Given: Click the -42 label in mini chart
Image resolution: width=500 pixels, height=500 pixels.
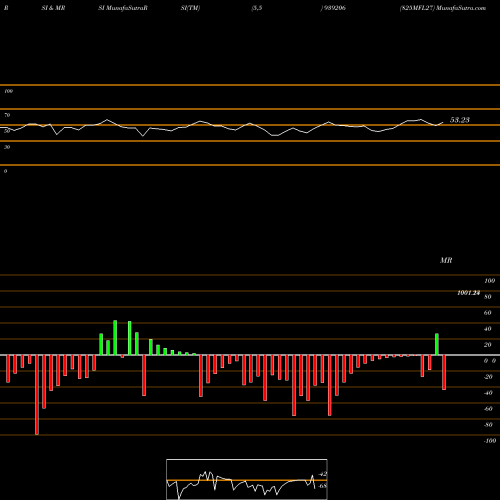Looking at the screenshot, I should (x=323, y=474).
